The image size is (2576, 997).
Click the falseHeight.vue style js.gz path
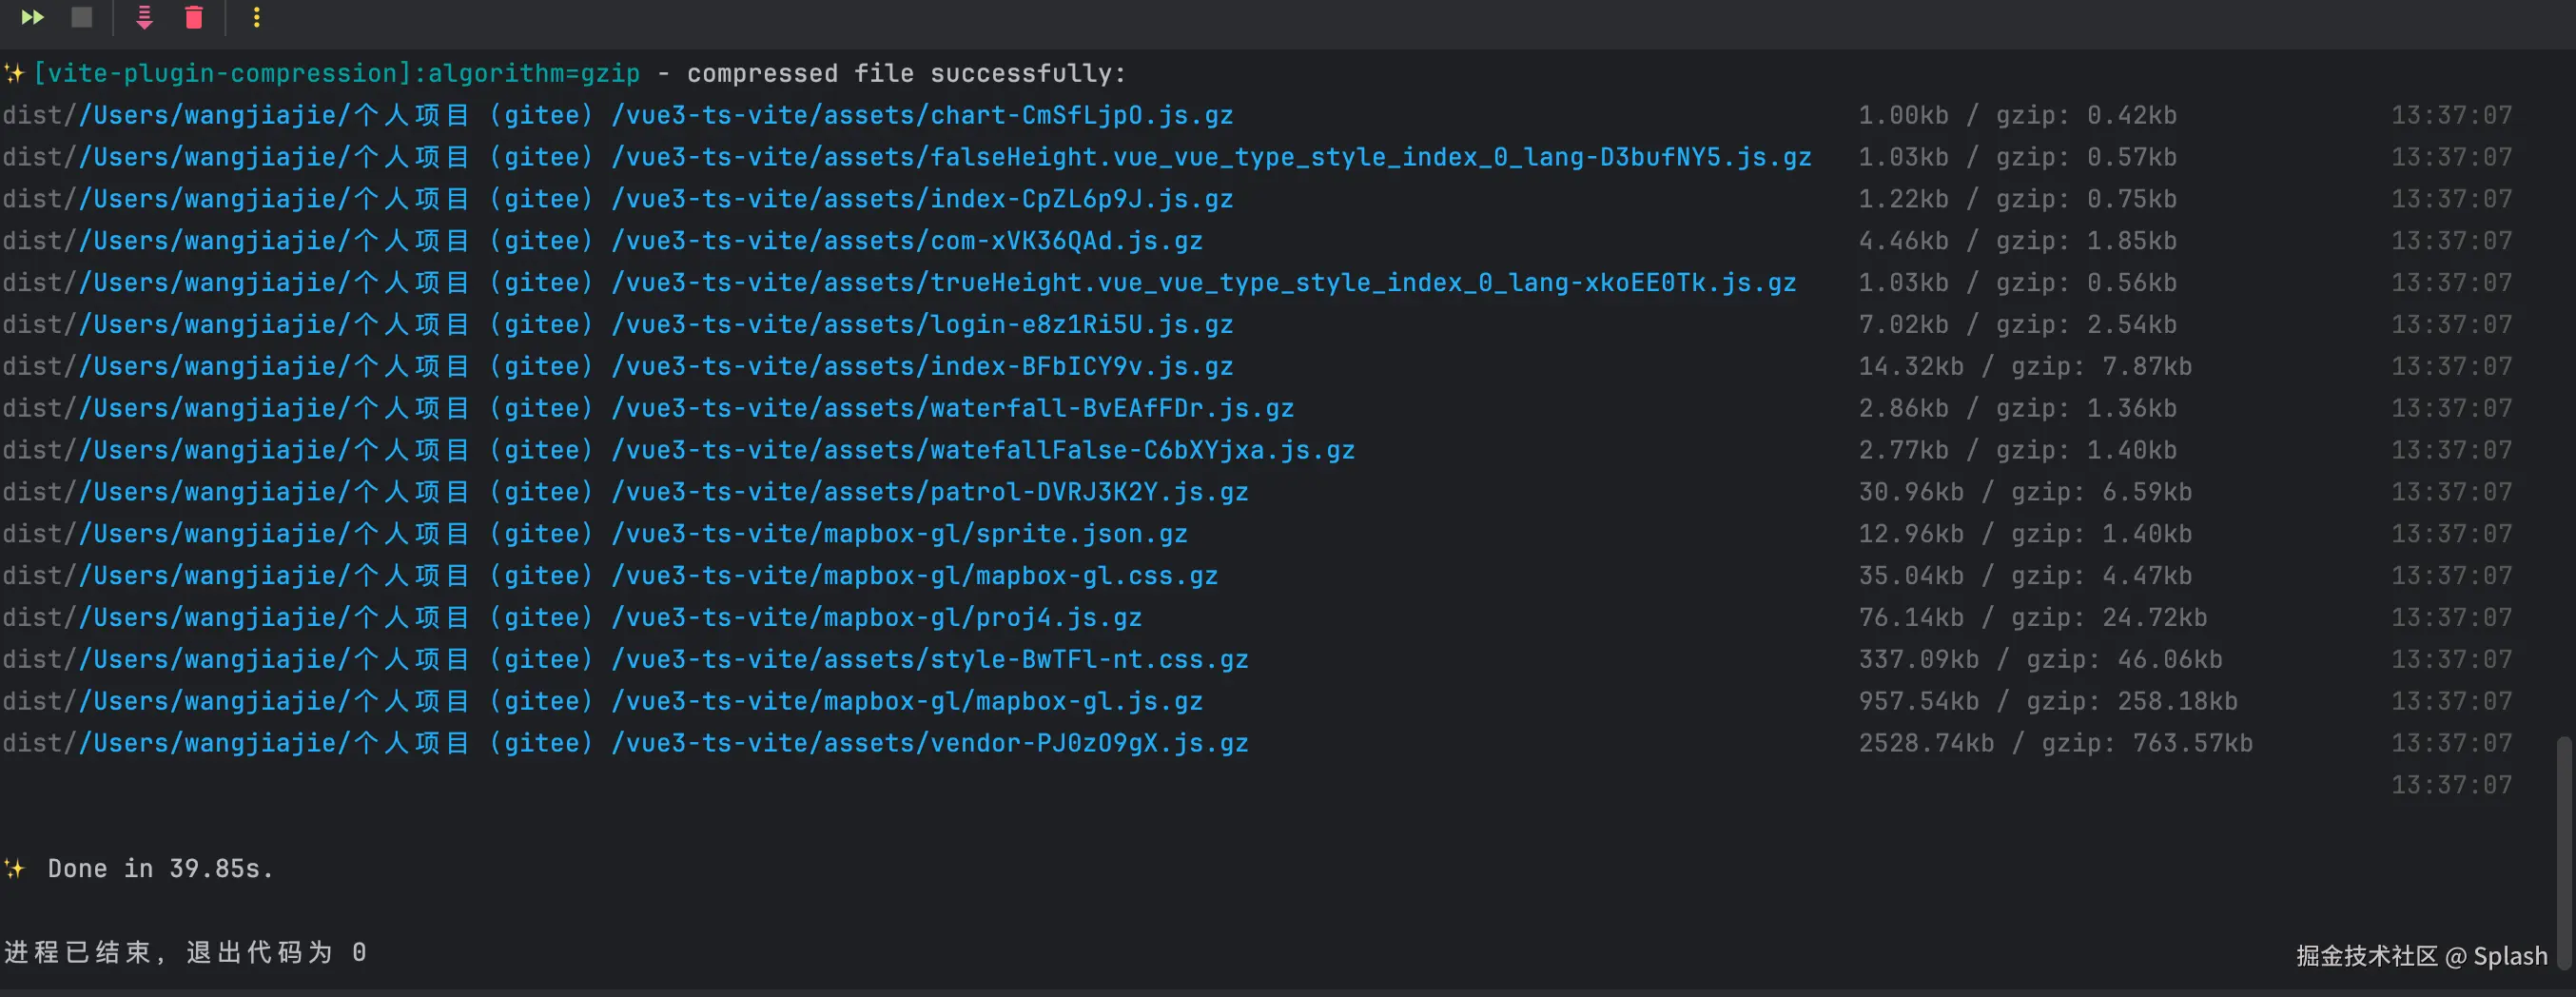945,157
